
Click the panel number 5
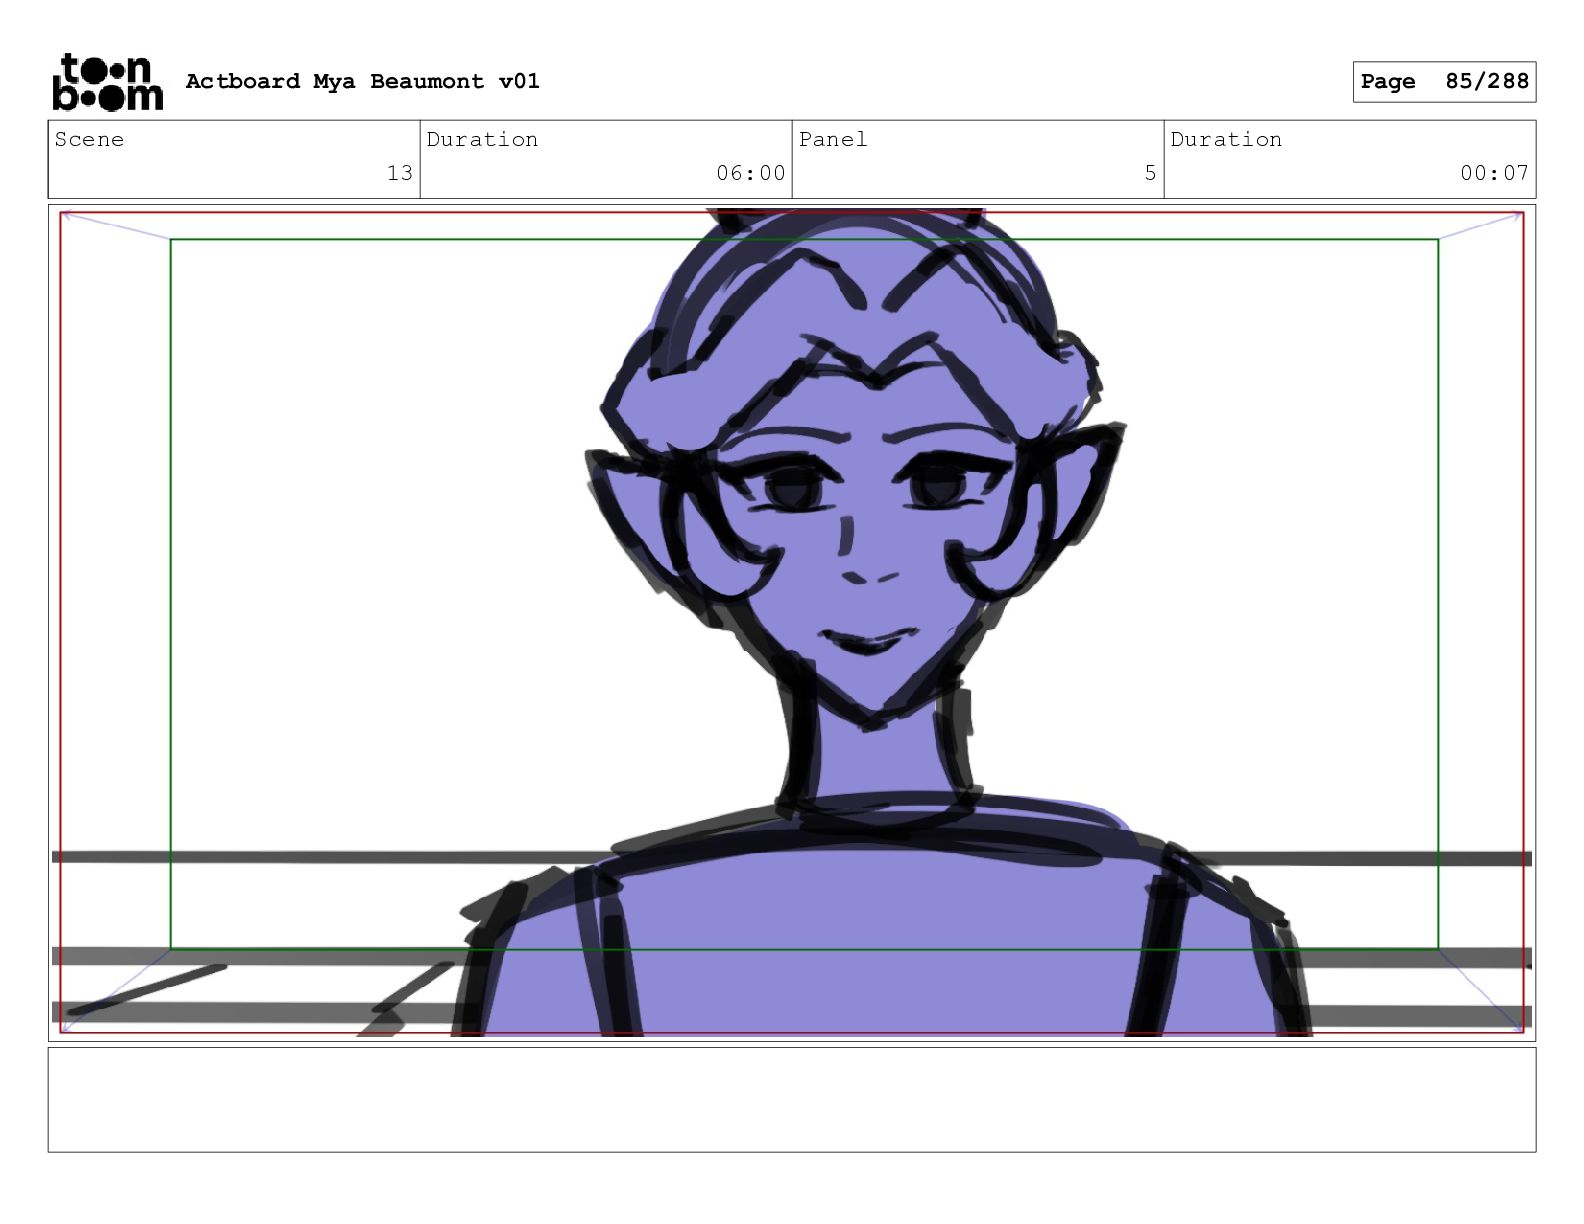tap(1150, 173)
